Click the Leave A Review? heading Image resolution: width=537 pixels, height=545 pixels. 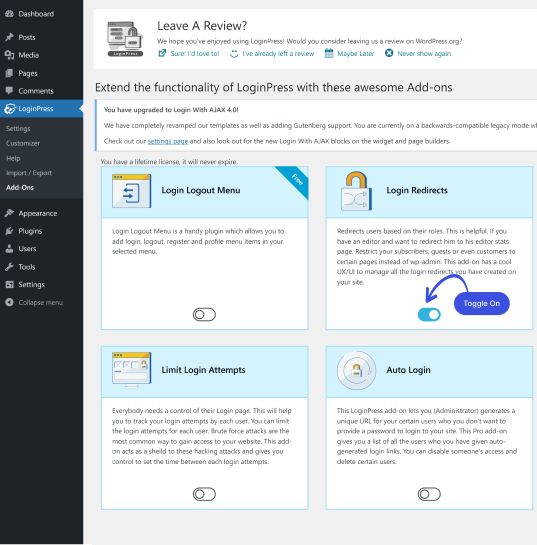click(x=202, y=26)
